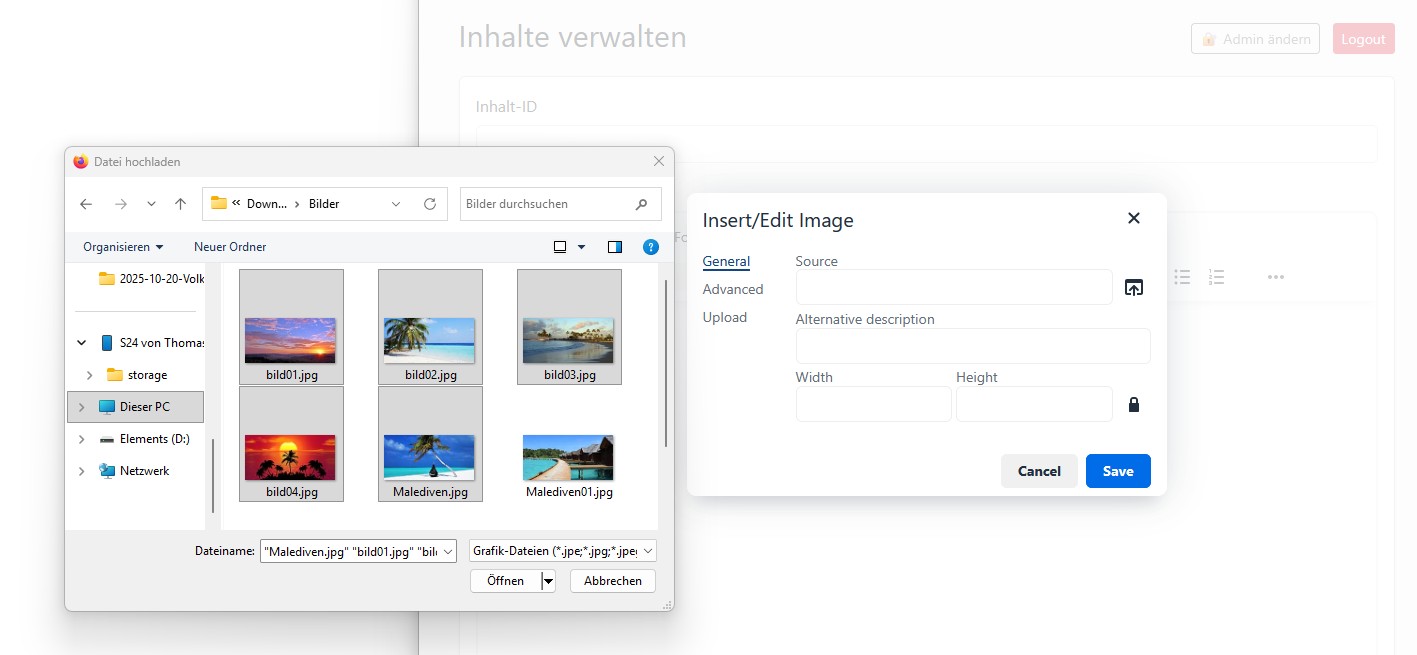This screenshot has width=1417, height=655.
Task: Switch to the Advanced tab
Action: click(732, 289)
